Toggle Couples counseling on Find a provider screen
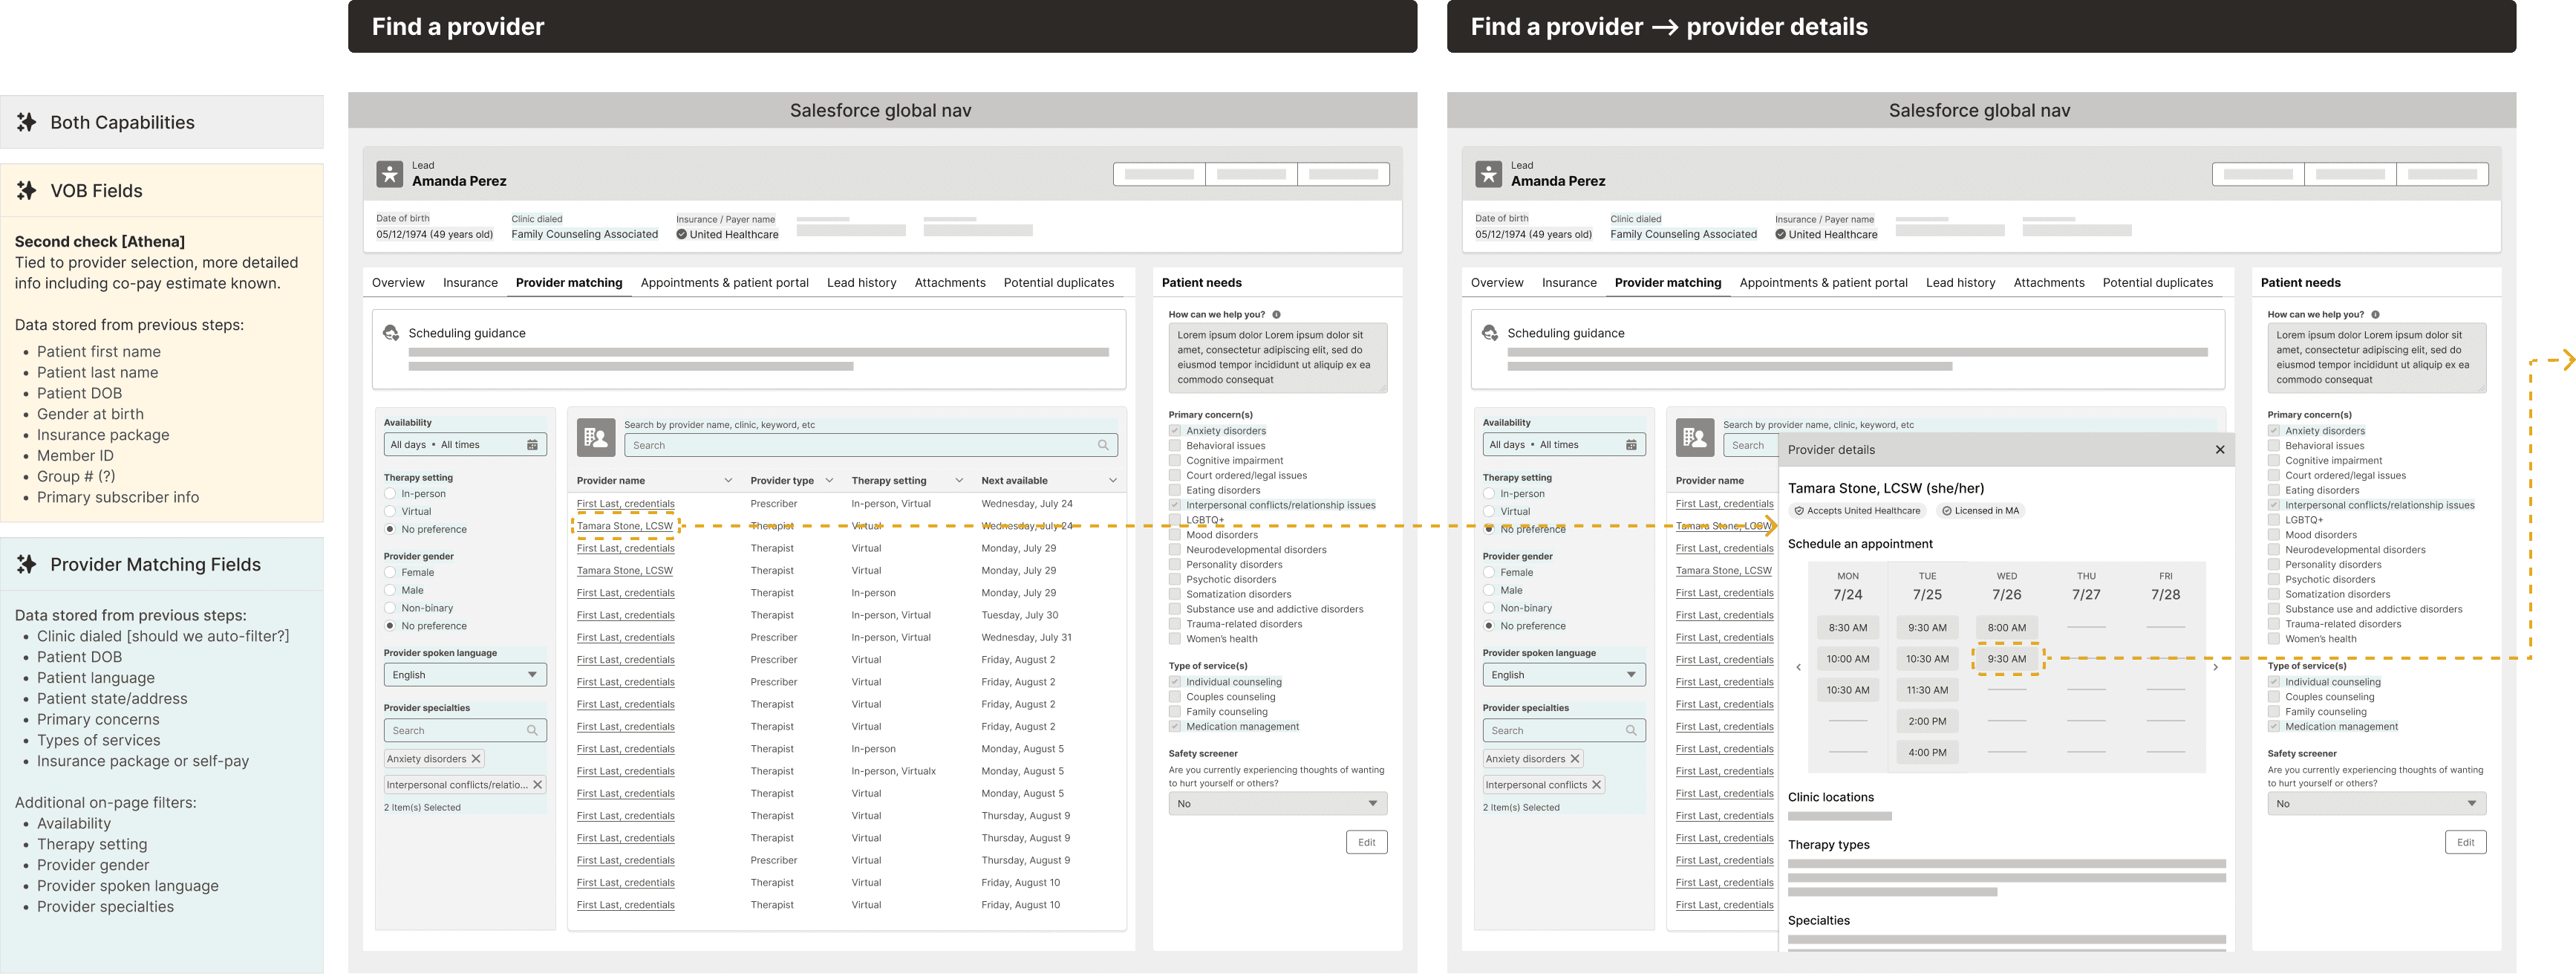The width and height of the screenshot is (2576, 974). [x=1175, y=697]
